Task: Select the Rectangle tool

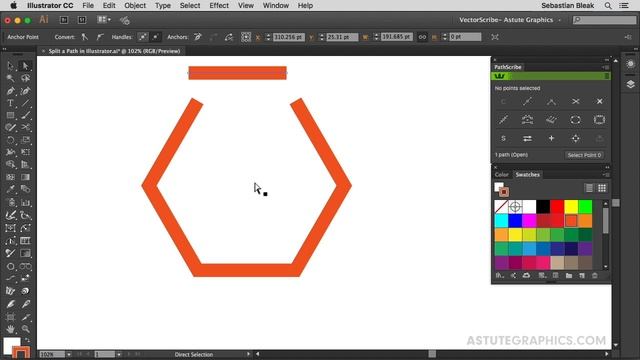Action: click(11, 116)
